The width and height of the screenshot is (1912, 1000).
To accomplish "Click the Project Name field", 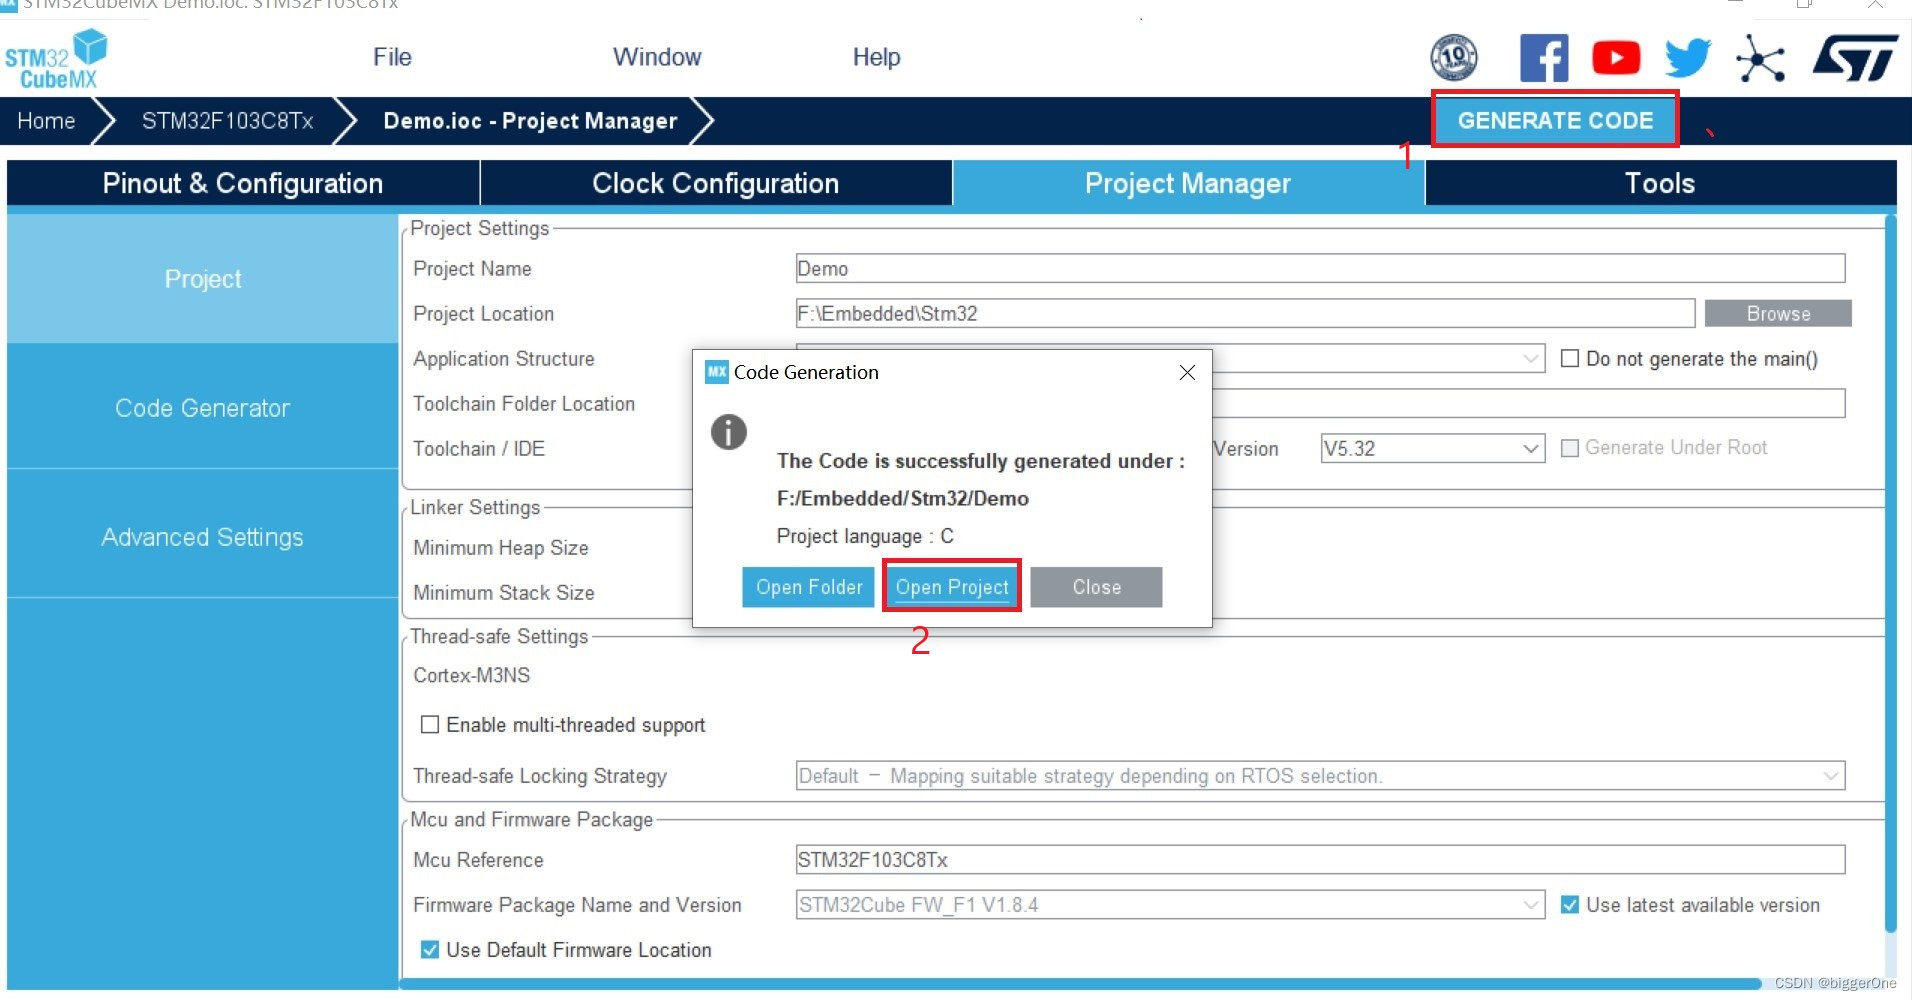I will 1320,268.
